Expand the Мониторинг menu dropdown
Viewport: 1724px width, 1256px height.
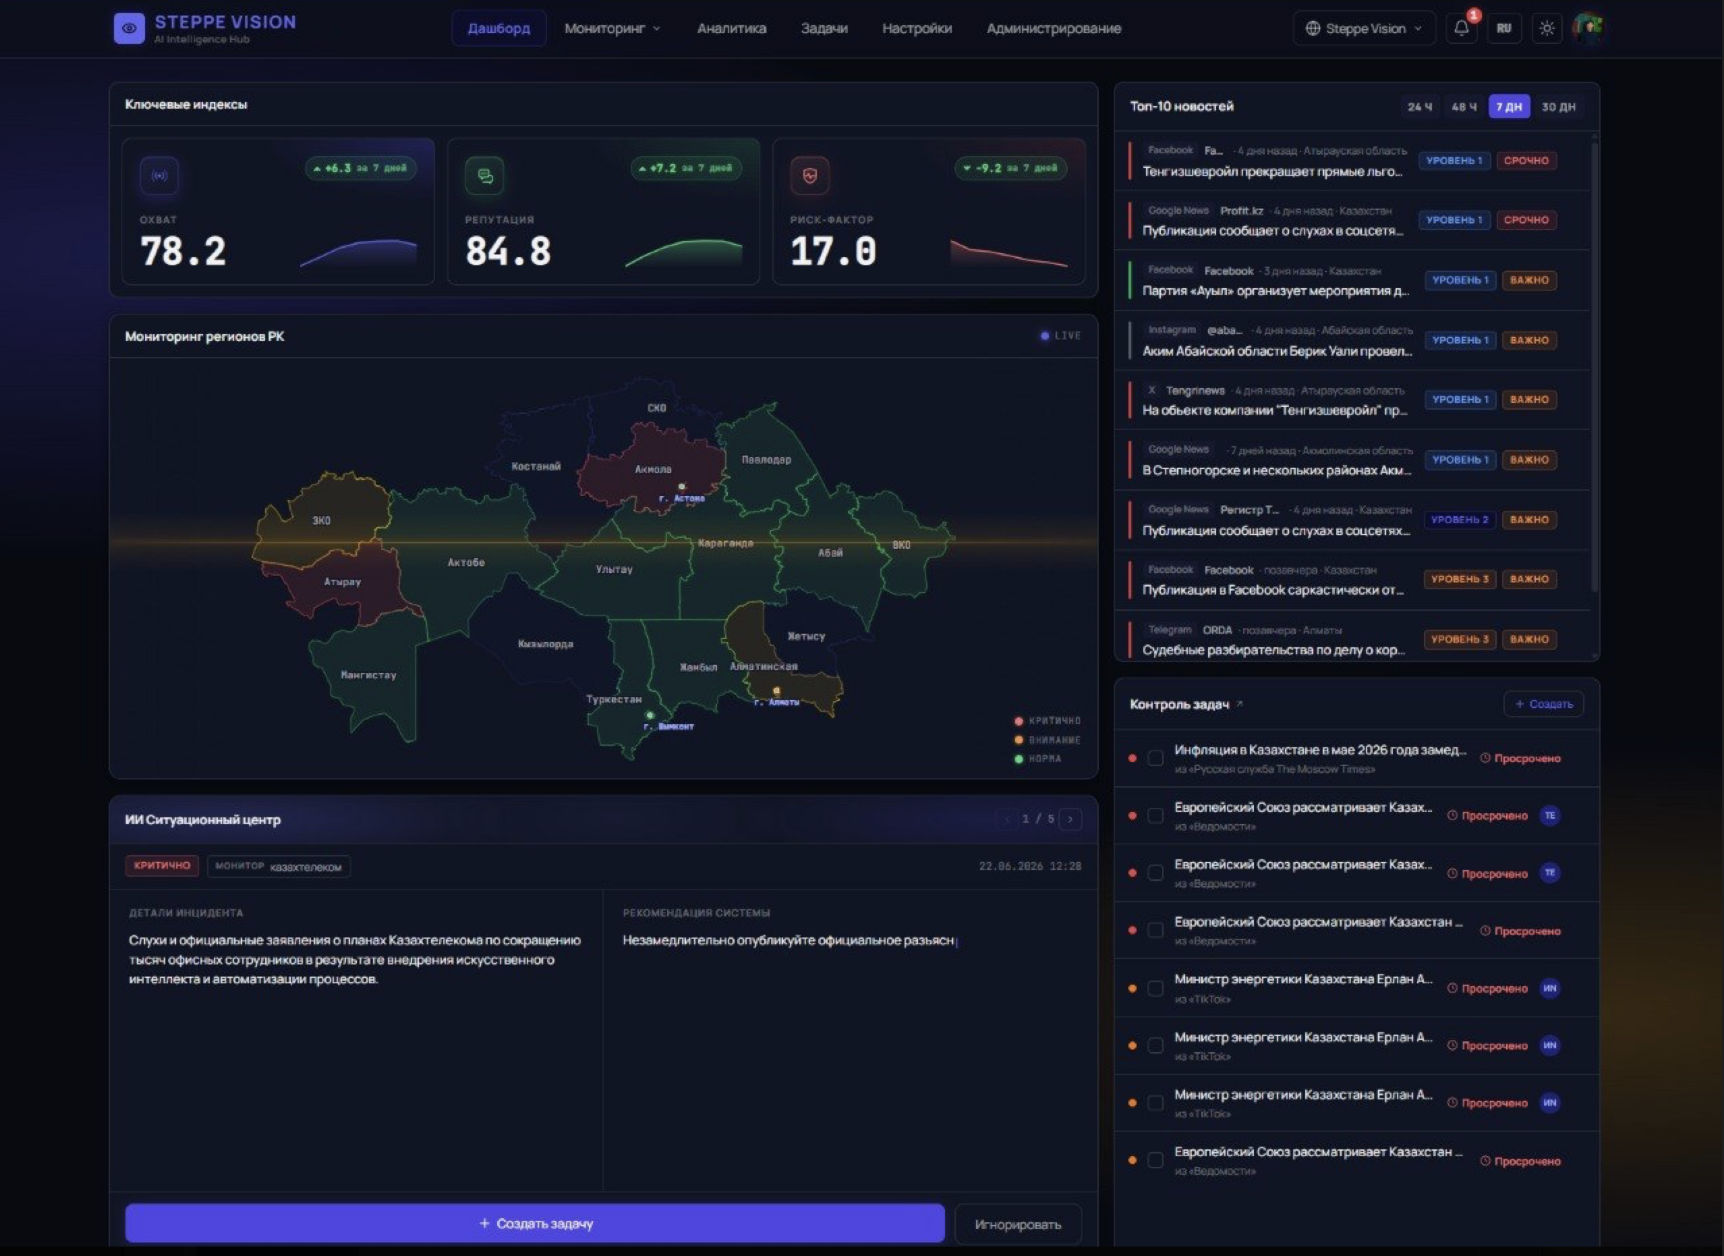pyautogui.click(x=612, y=28)
